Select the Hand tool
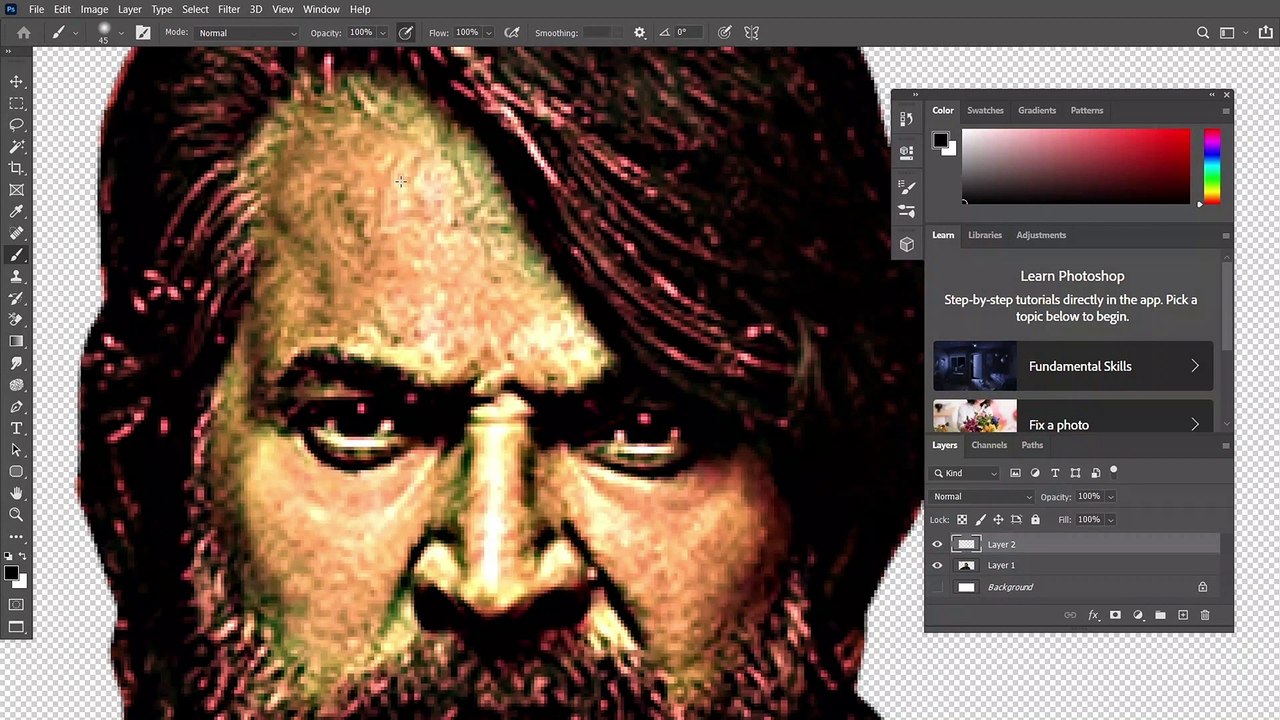 (16, 493)
